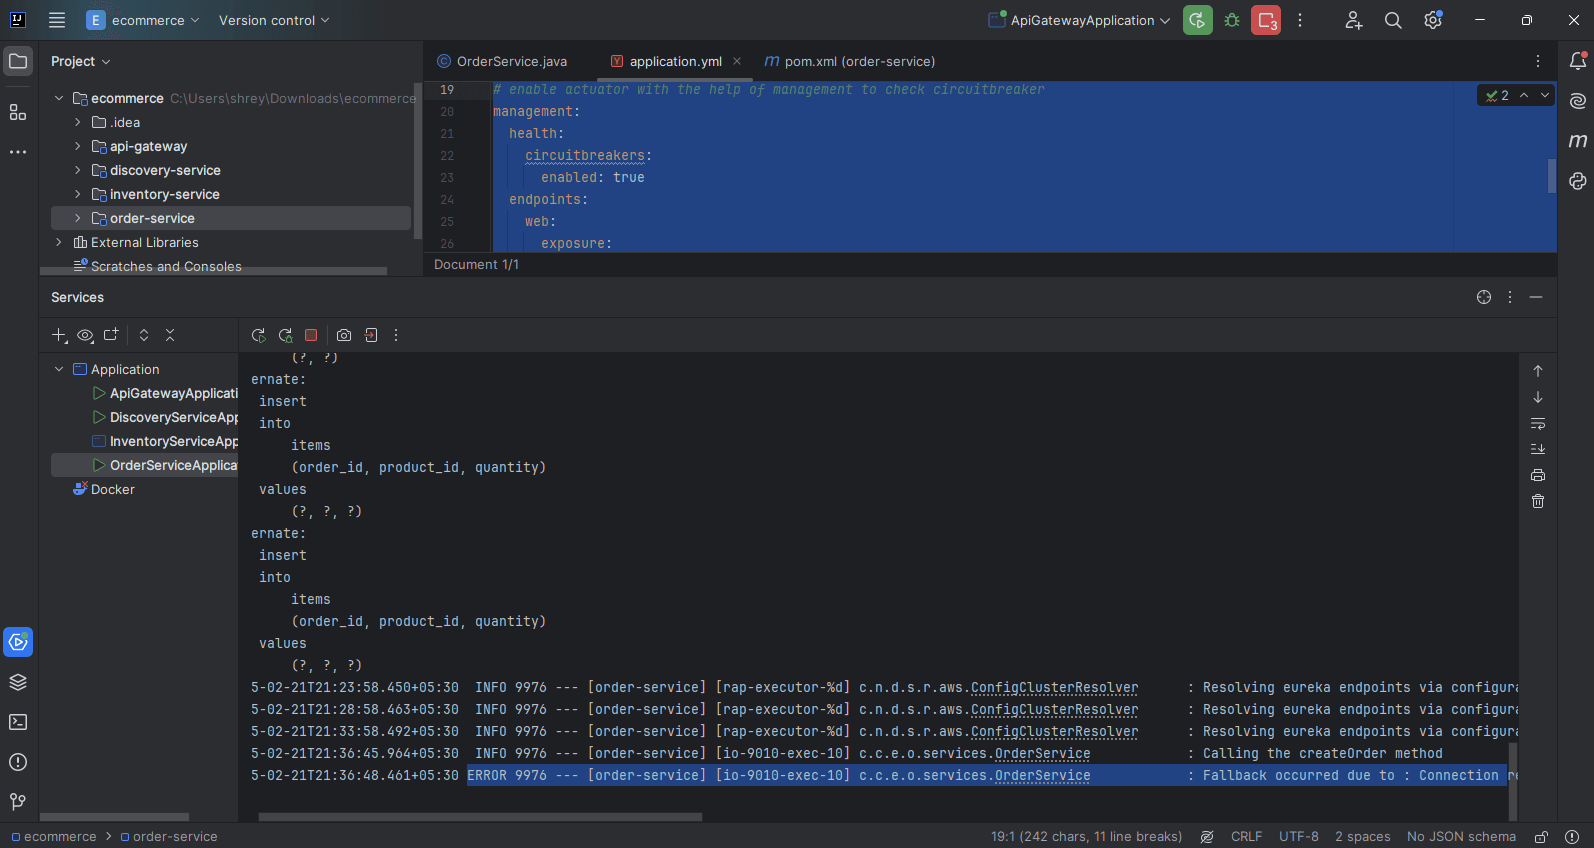Click the No JSON schema widget
The image size is (1594, 848).
(x=1461, y=837)
